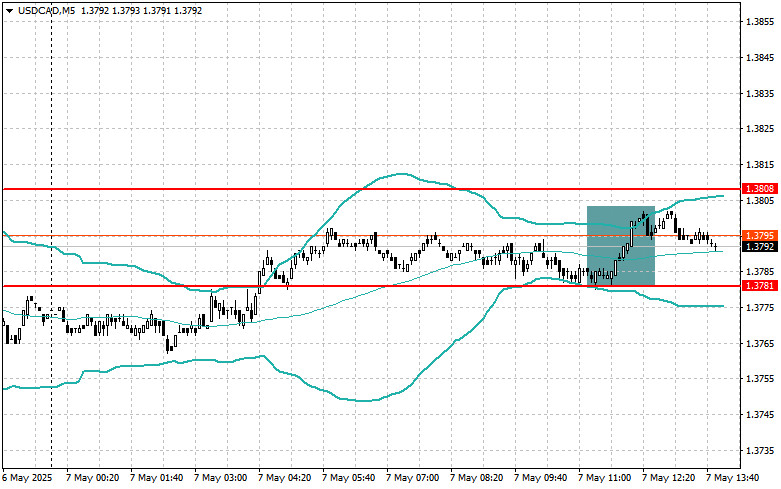Click the red 1.3781 price level label
Screen dimensions: 781x489
click(x=760, y=286)
